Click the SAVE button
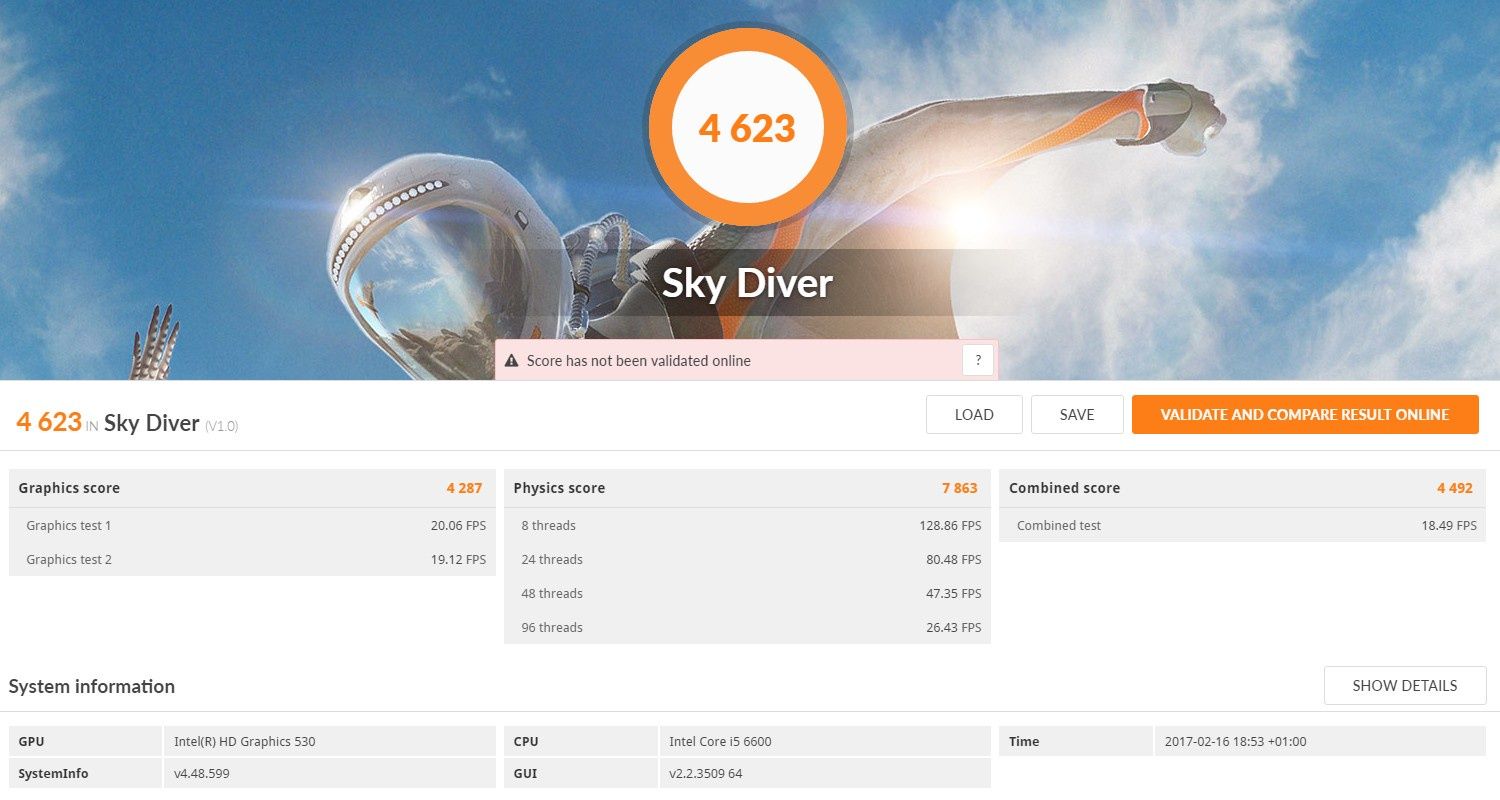 tap(1077, 415)
